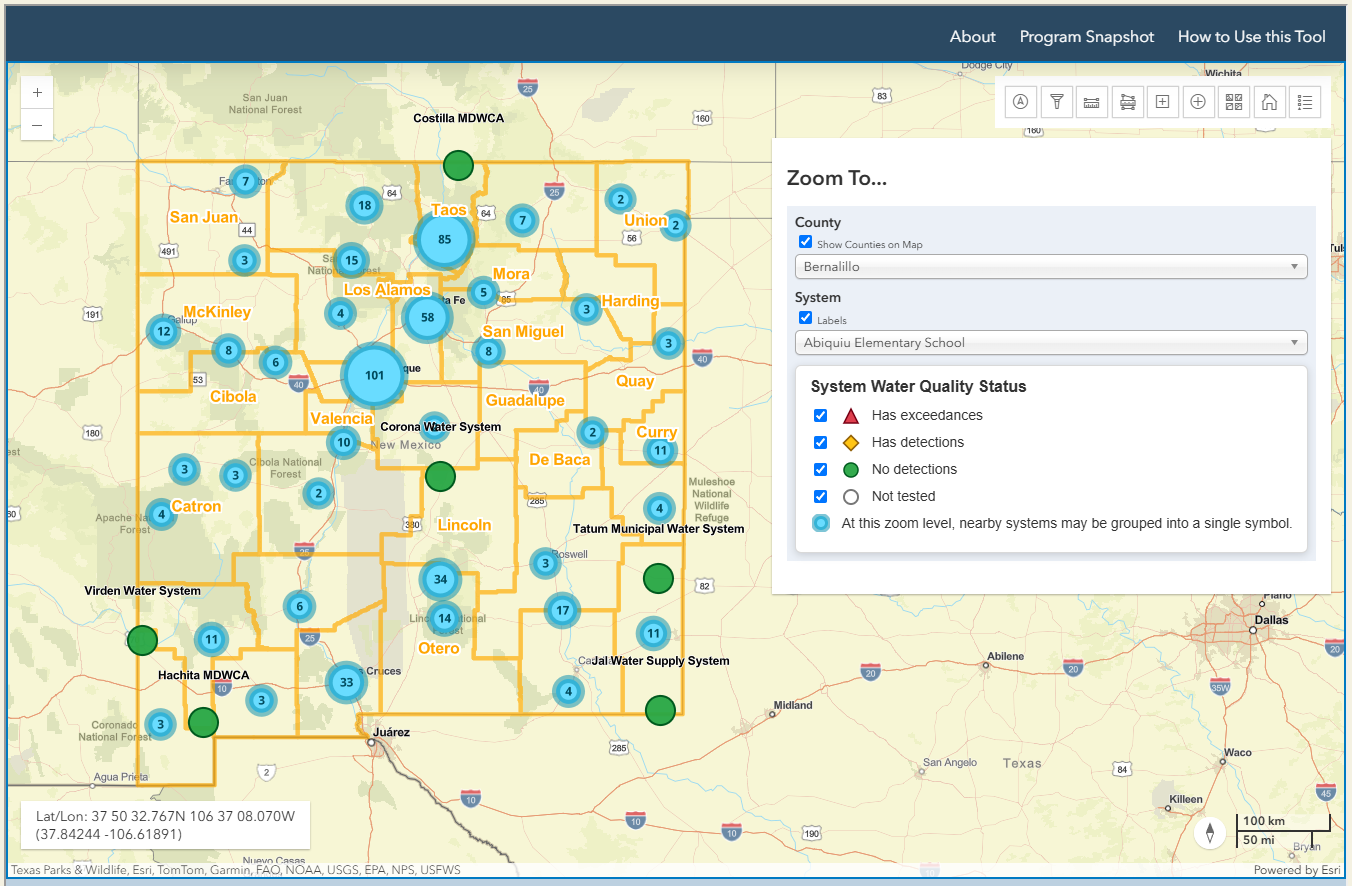This screenshot has height=886, width=1352.
Task: Click the square plus toolbar icon
Action: pos(1162,102)
